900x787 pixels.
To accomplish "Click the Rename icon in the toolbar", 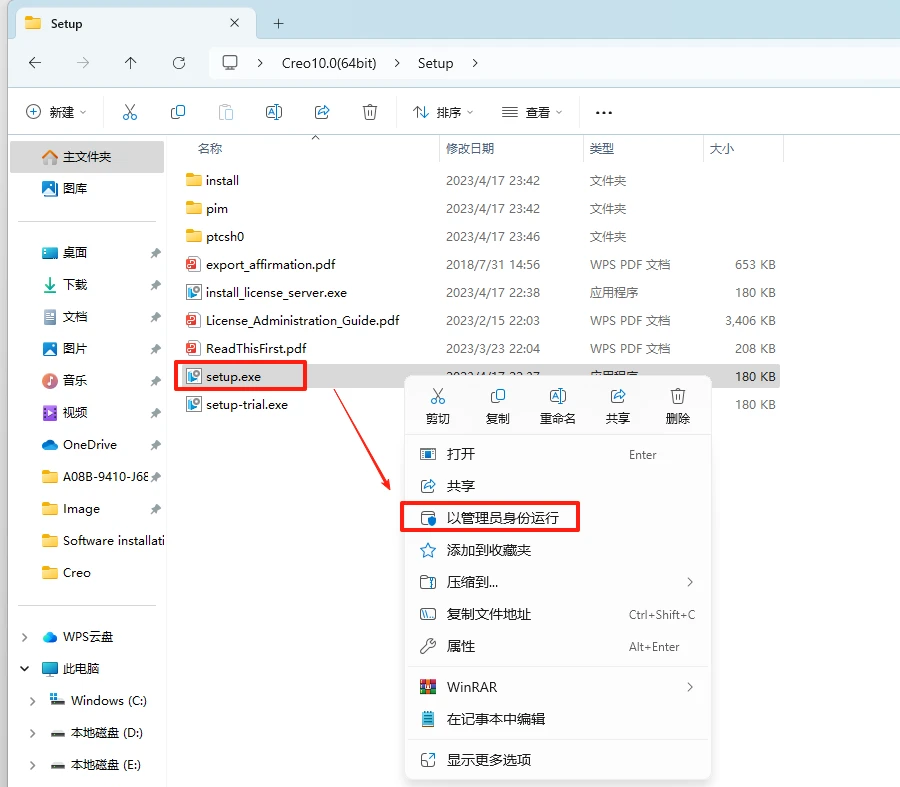I will (x=273, y=112).
